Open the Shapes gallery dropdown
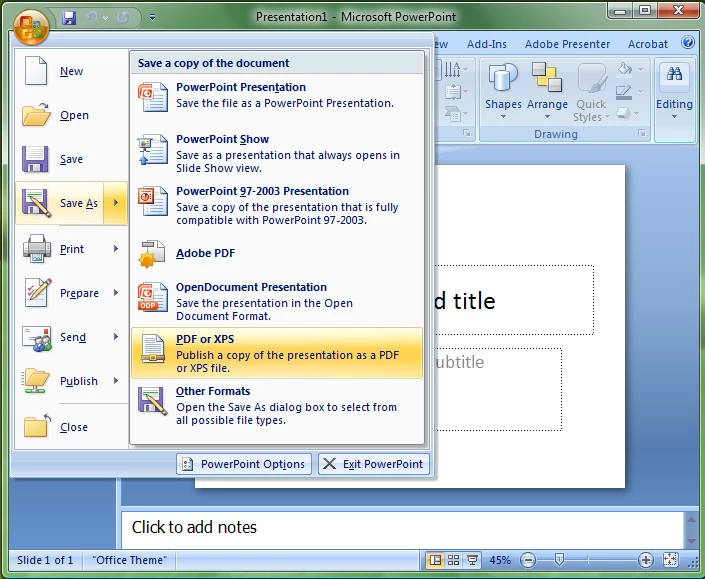 click(x=503, y=92)
